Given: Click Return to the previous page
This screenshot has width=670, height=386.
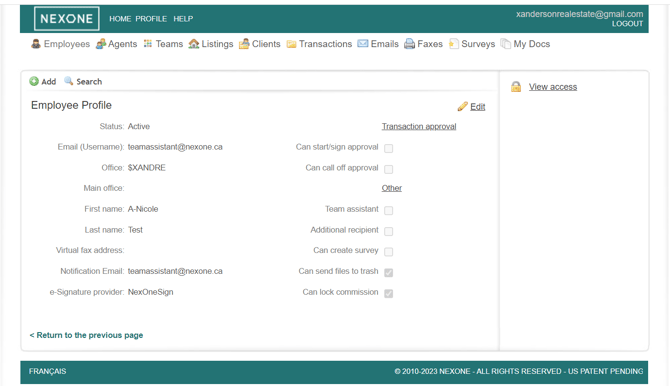Looking at the screenshot, I should point(86,335).
